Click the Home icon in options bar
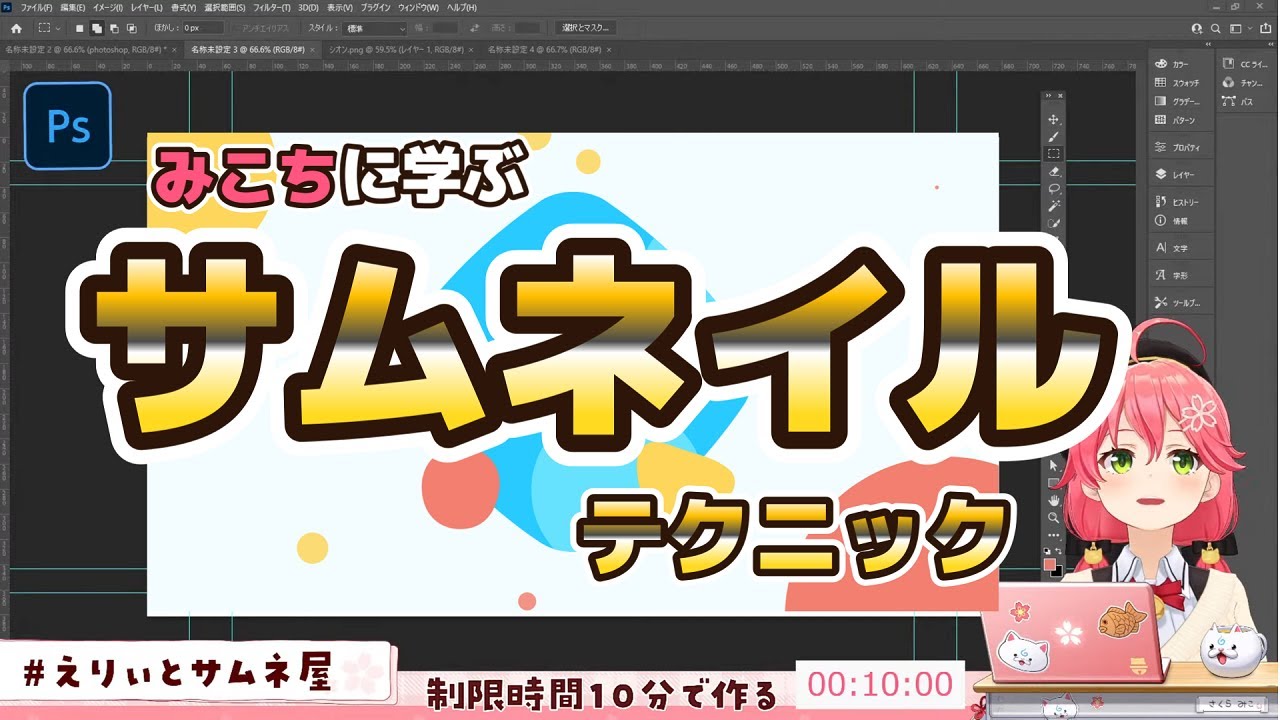 click(x=16, y=28)
